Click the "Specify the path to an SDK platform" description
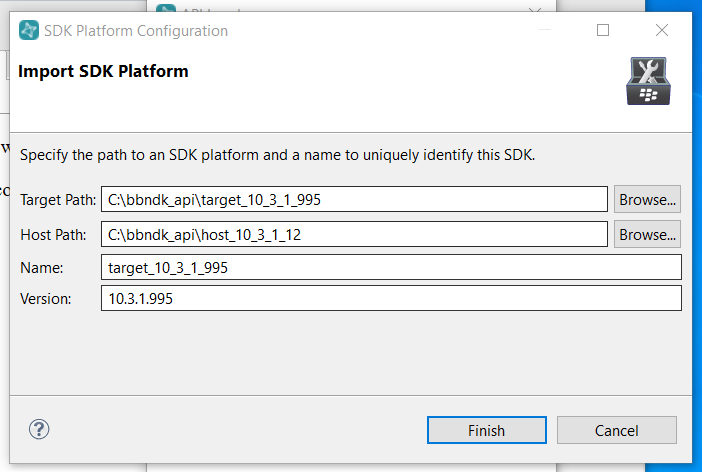 coord(278,155)
